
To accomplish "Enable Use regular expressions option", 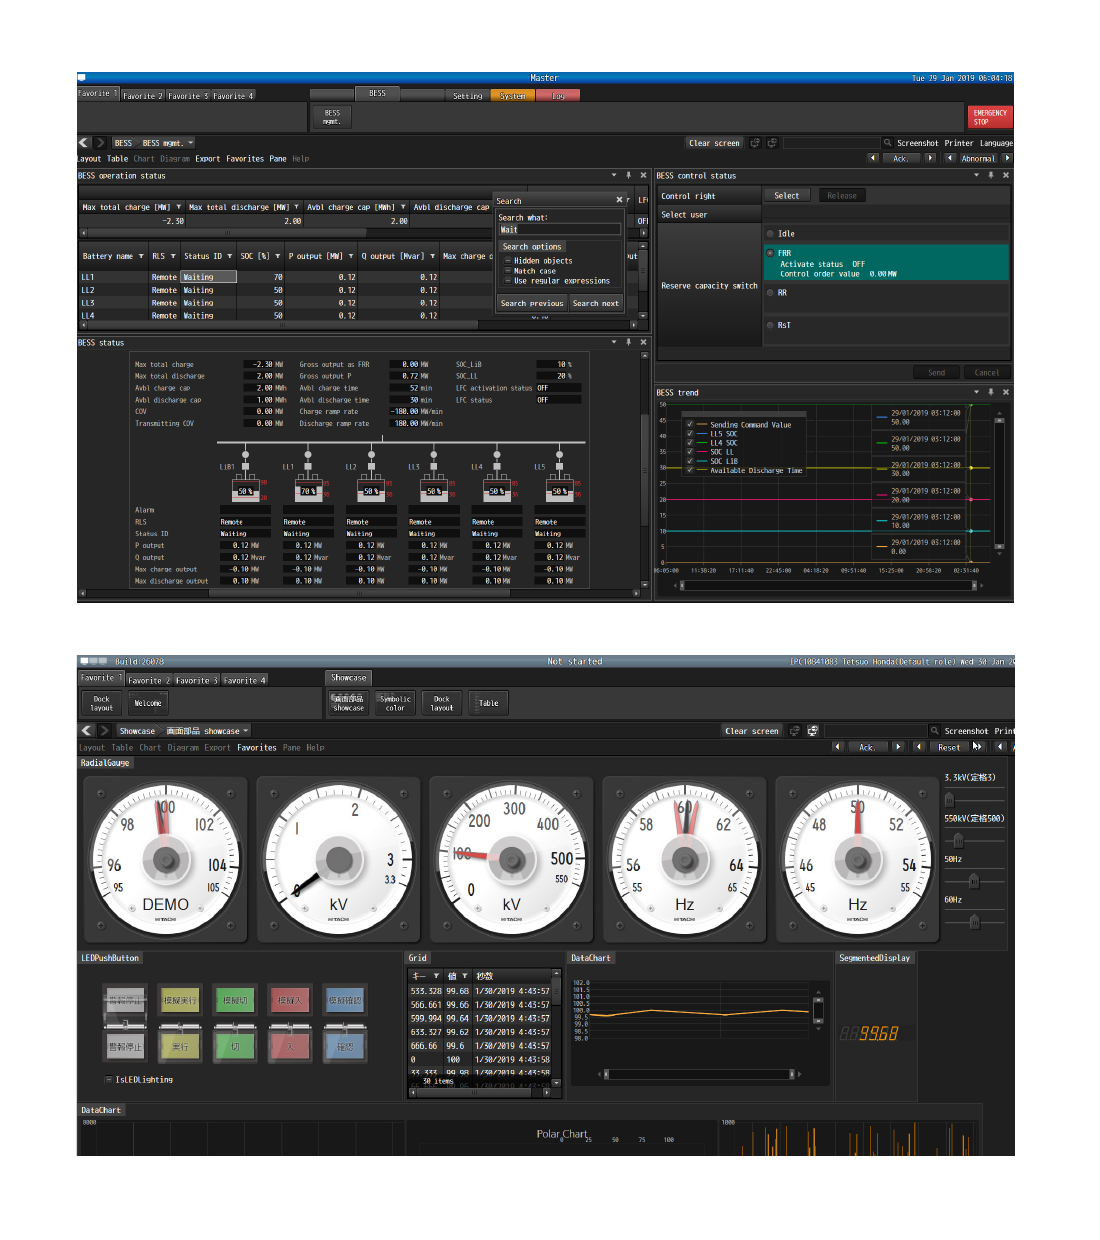I will 507,281.
